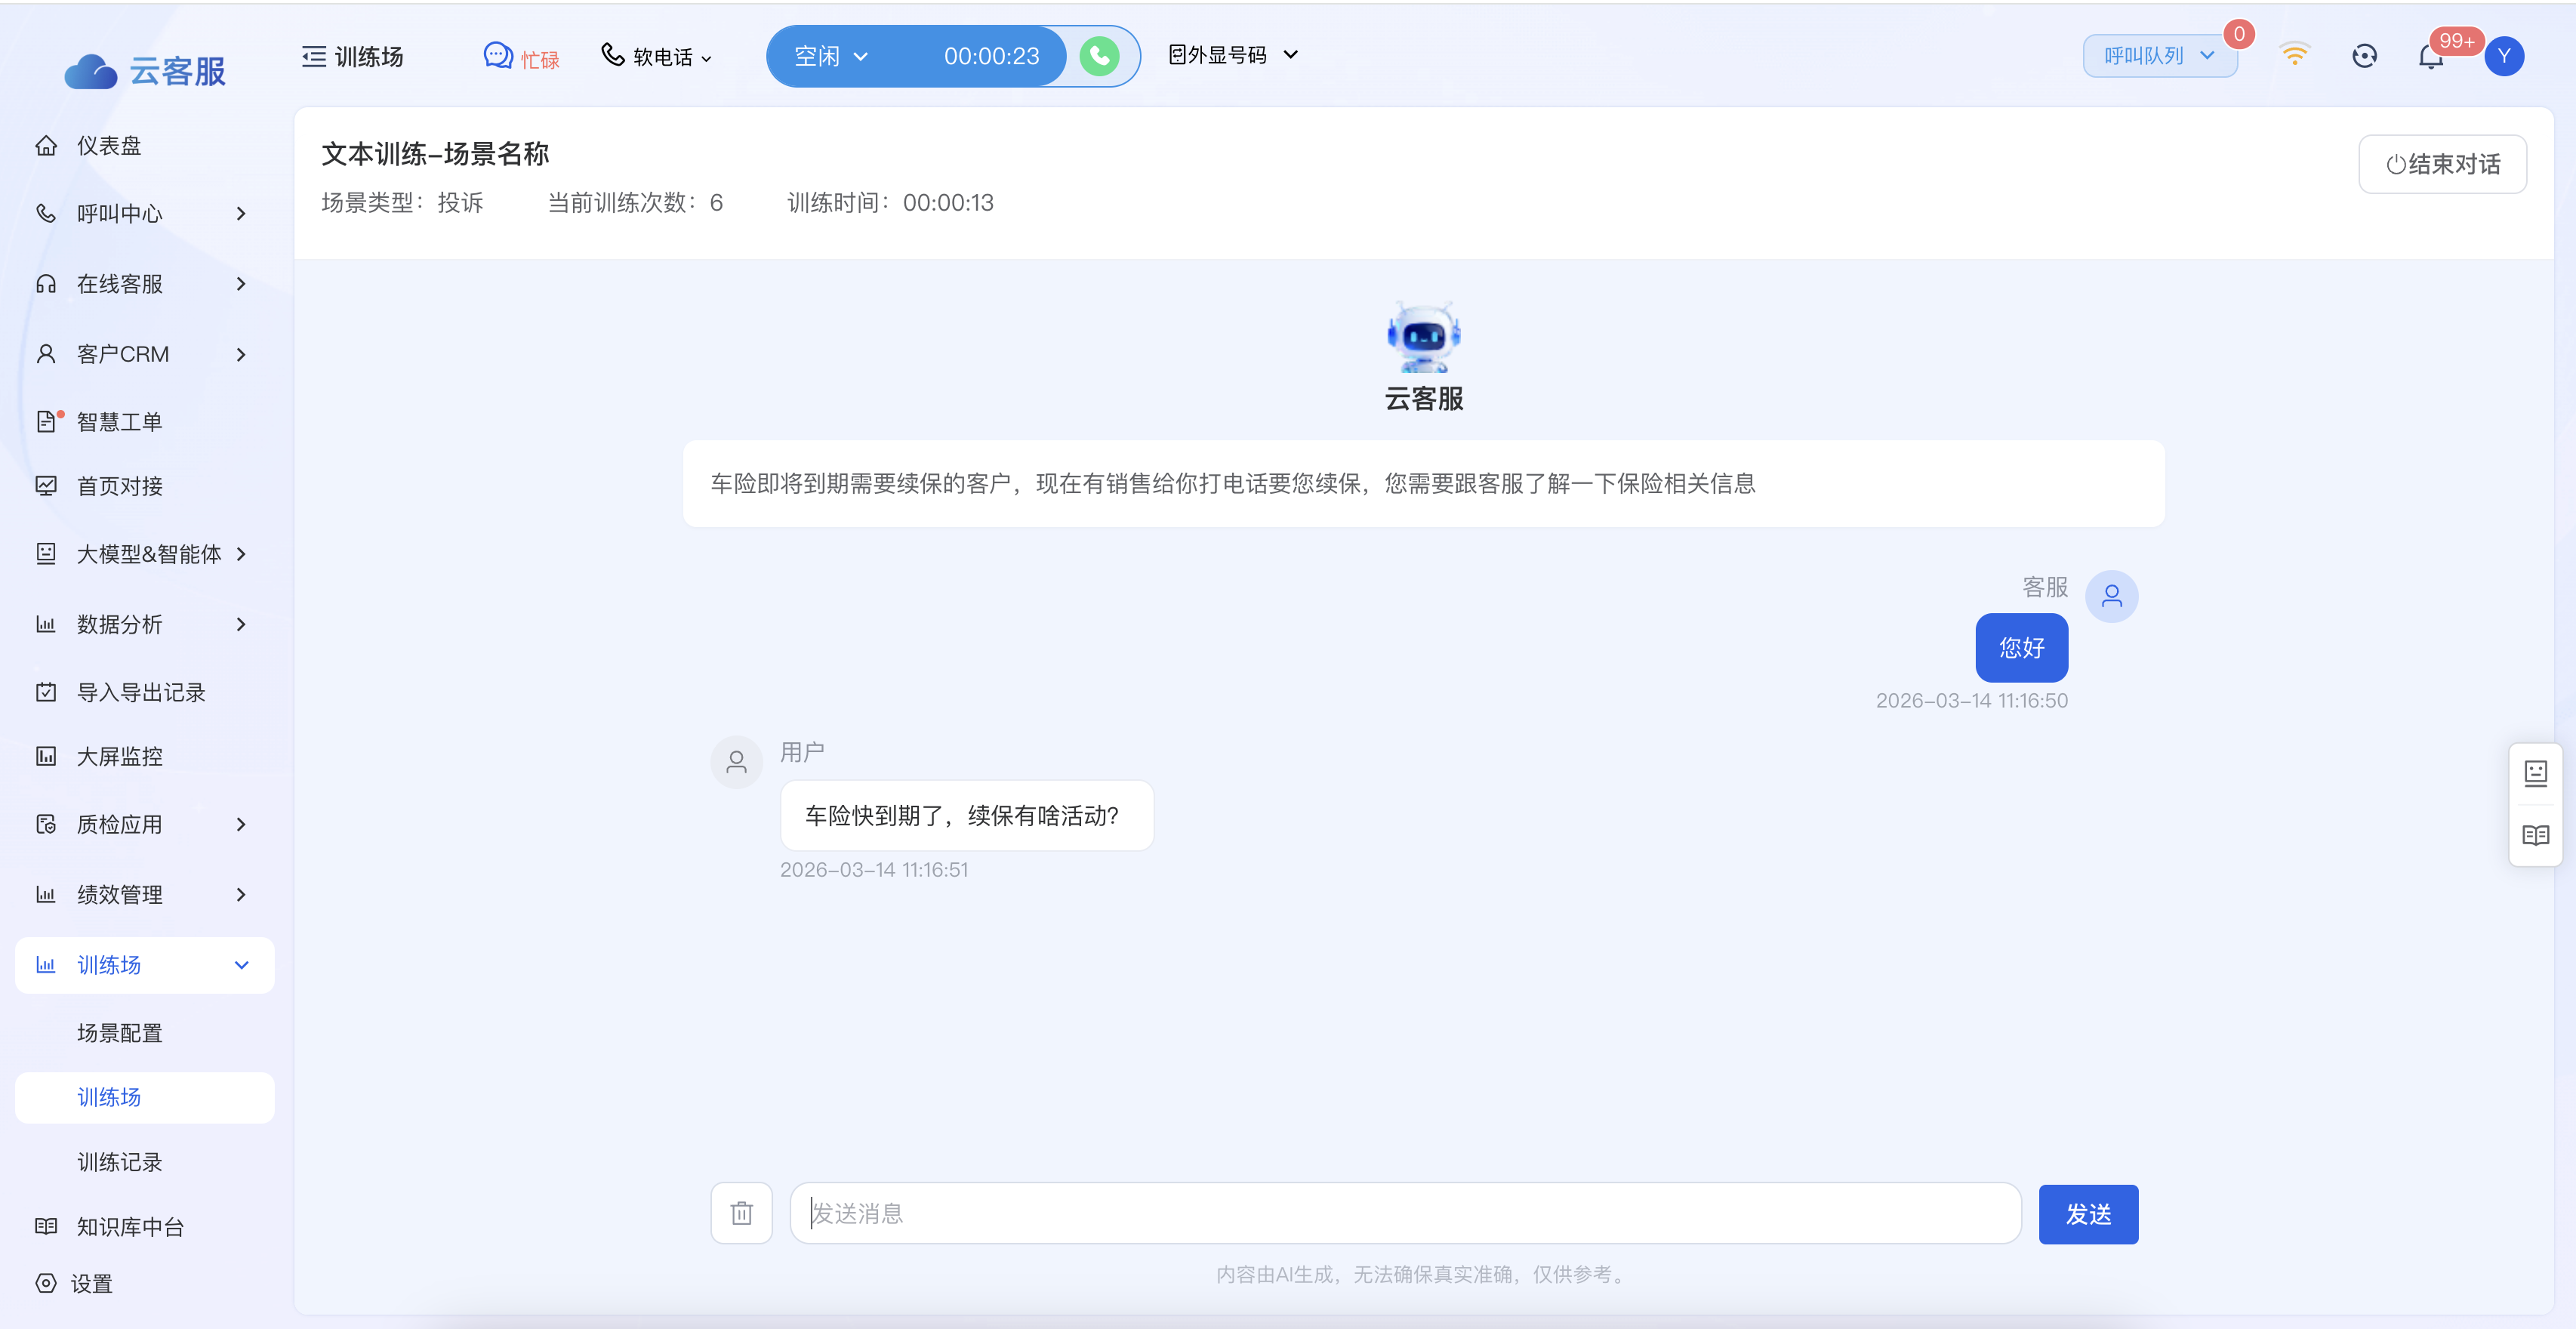The height and width of the screenshot is (1329, 2576).
Task: Click the green phone call button
Action: coord(1099,56)
